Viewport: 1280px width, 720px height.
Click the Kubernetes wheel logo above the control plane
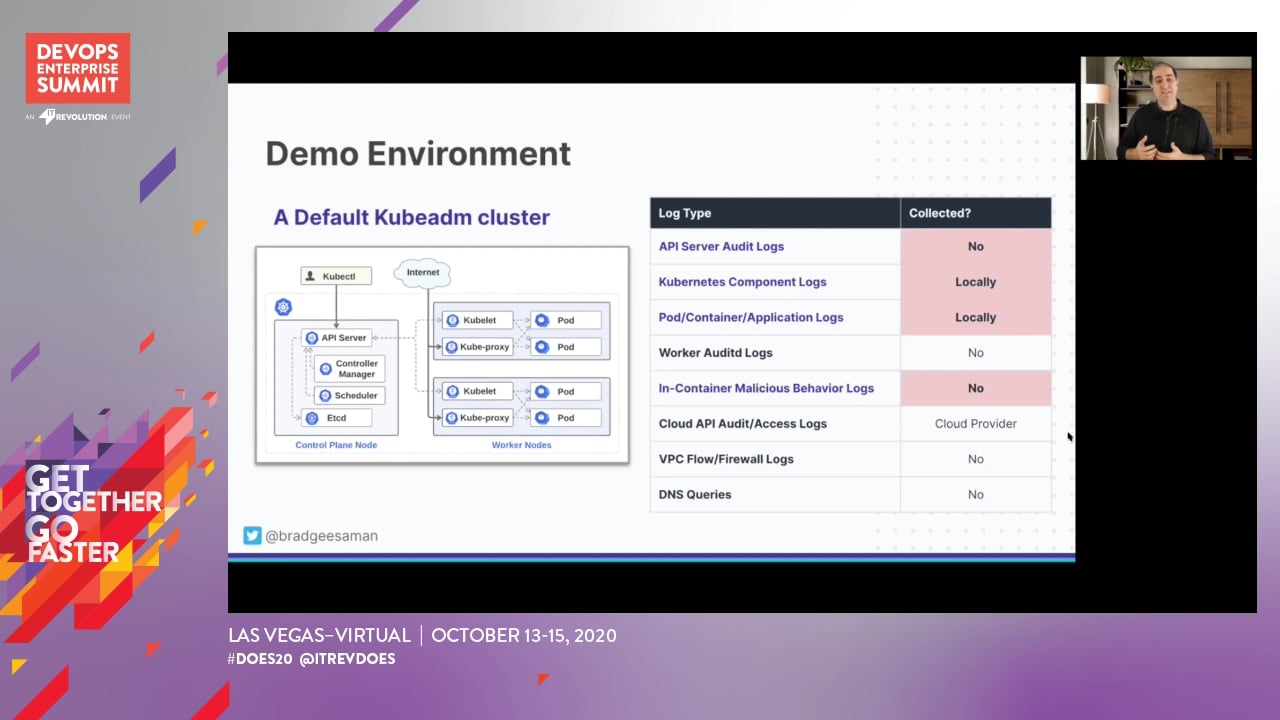coord(283,307)
